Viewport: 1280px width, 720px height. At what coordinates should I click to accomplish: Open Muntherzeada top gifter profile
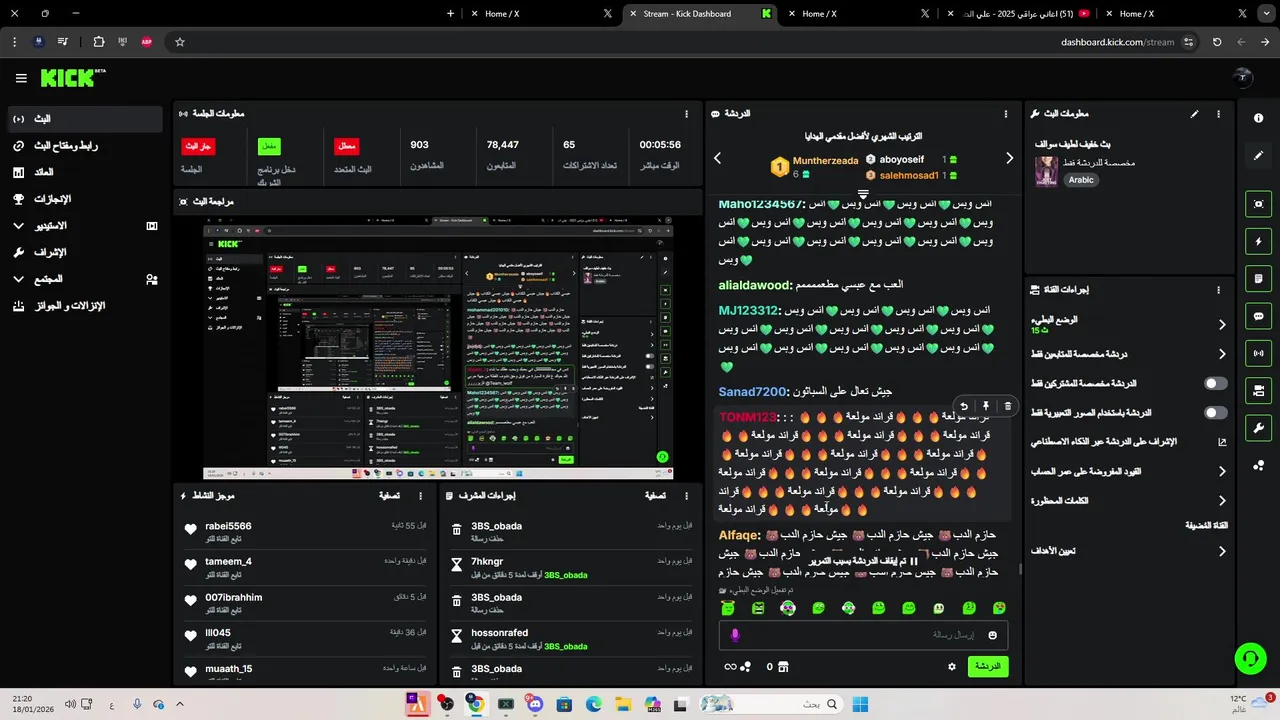pos(825,160)
